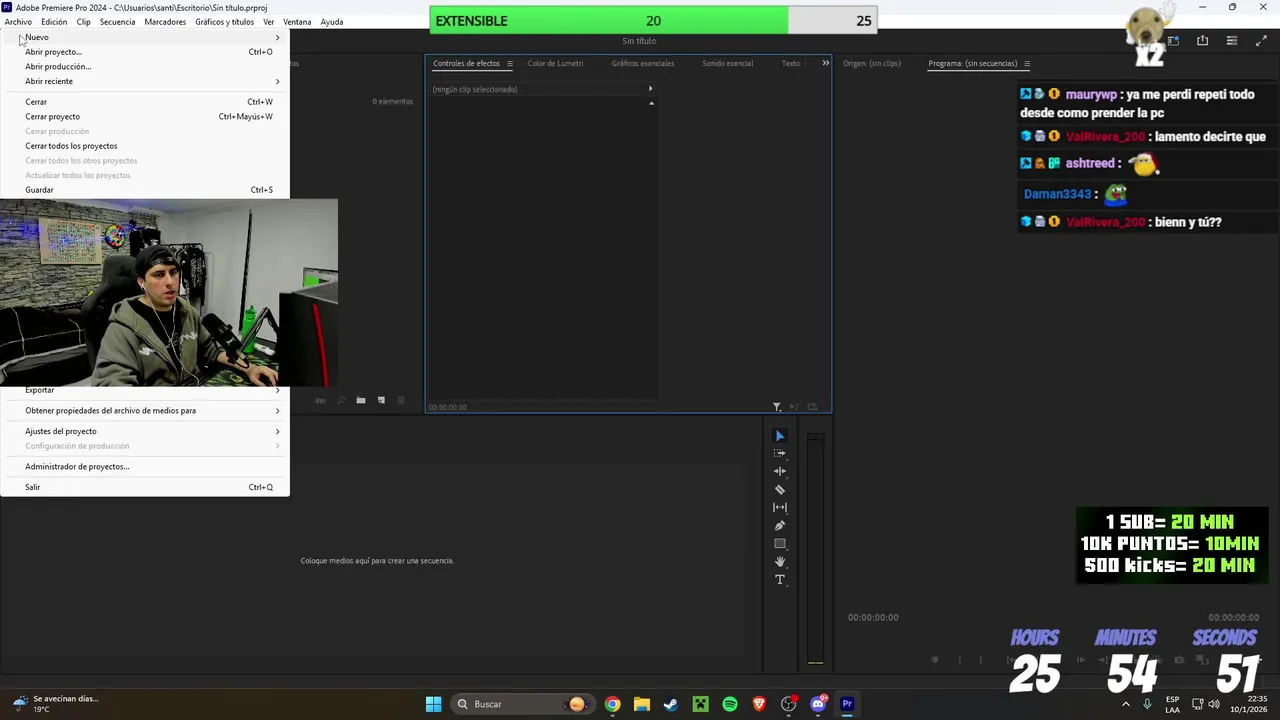Click the filter funnel icon in Effect Controls

click(776, 407)
